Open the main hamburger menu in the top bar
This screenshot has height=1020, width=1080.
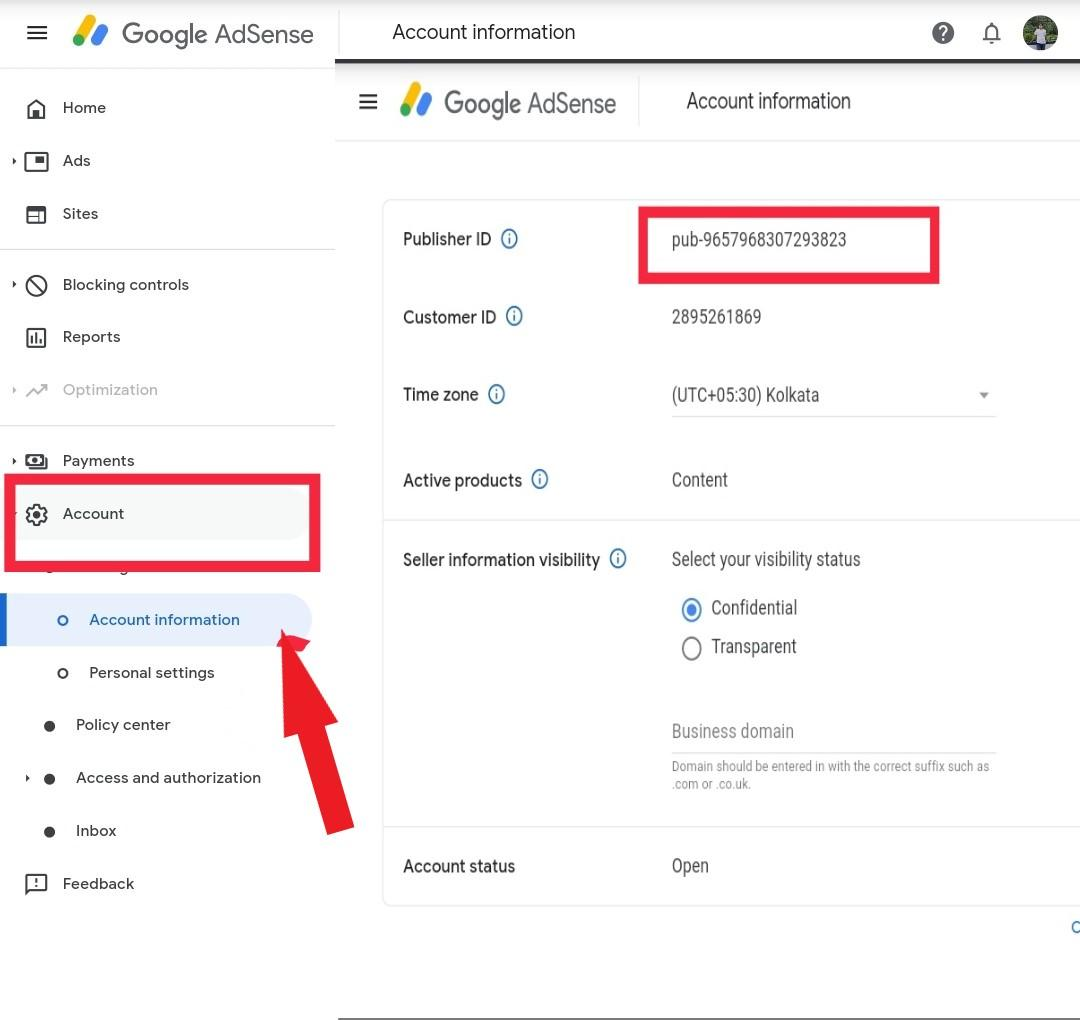pyautogui.click(x=37, y=32)
